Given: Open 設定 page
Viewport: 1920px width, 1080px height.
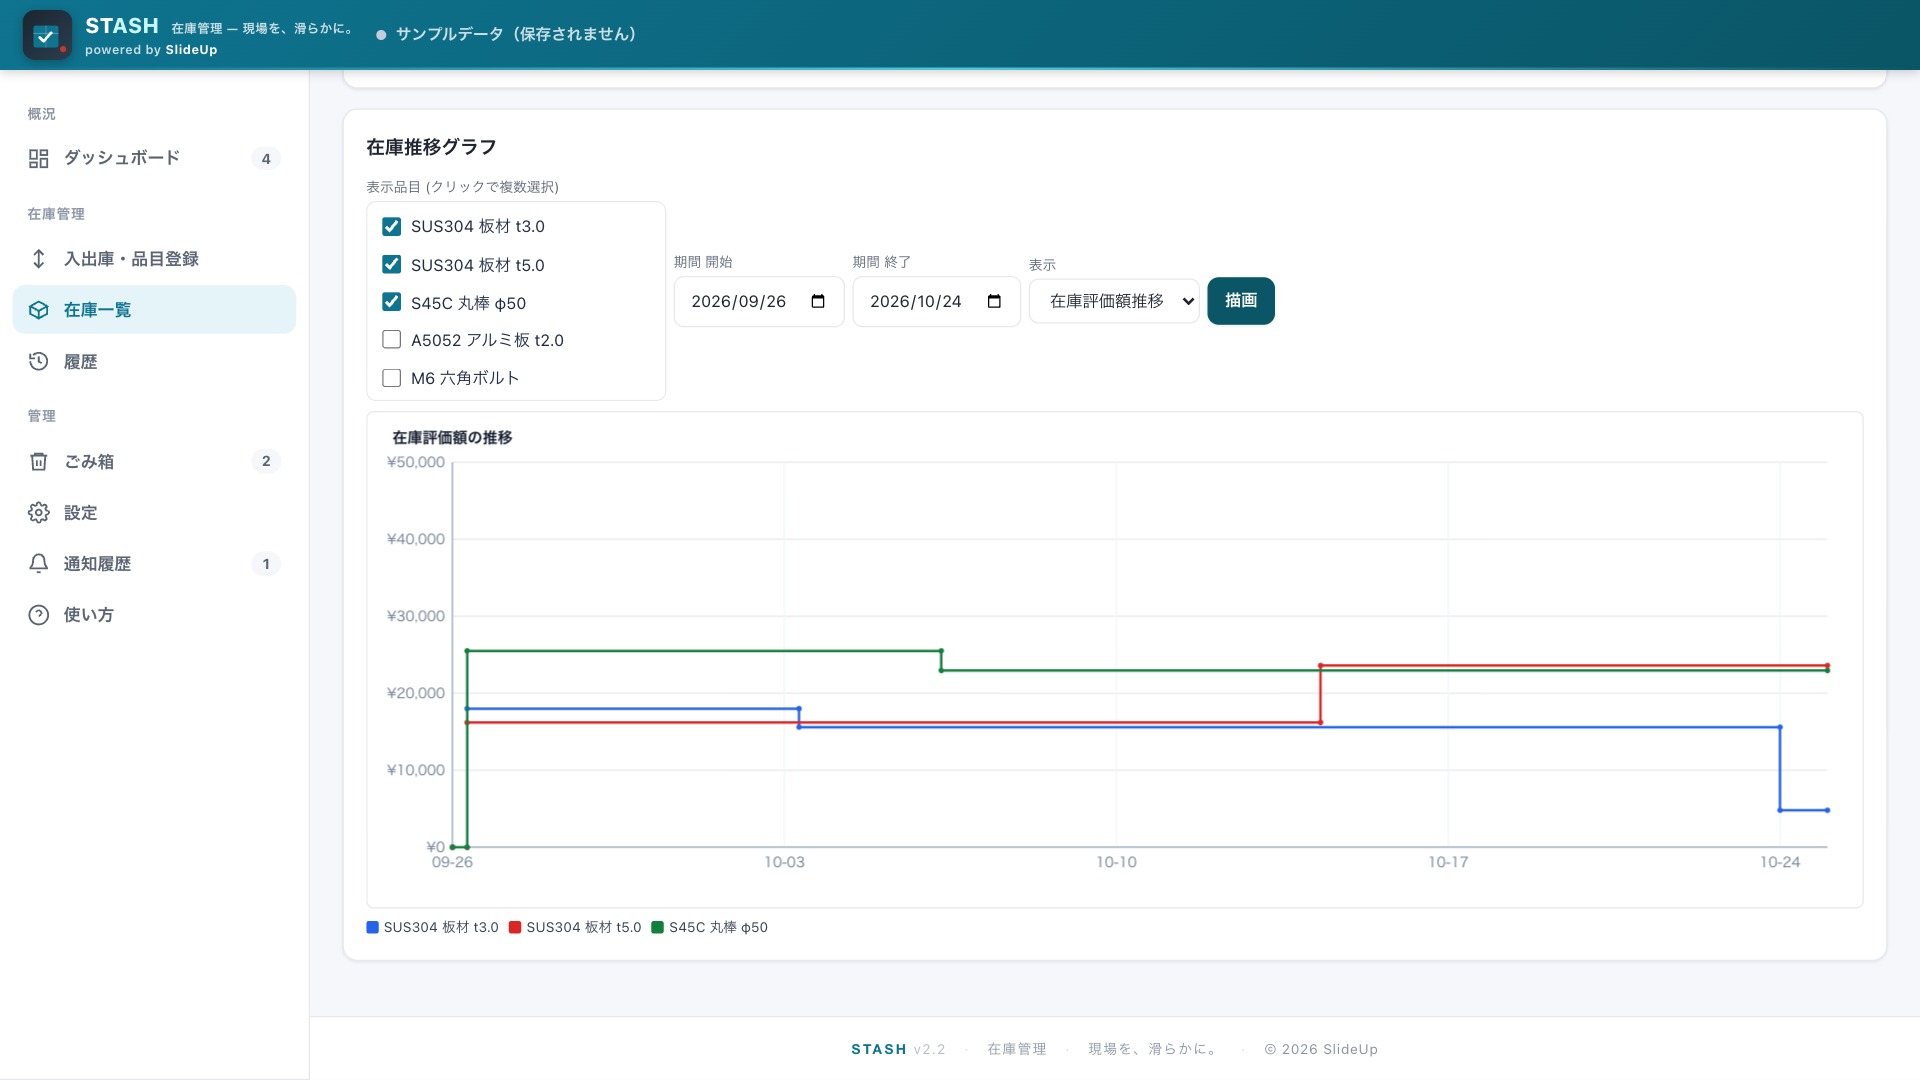Looking at the screenshot, I should [154, 512].
